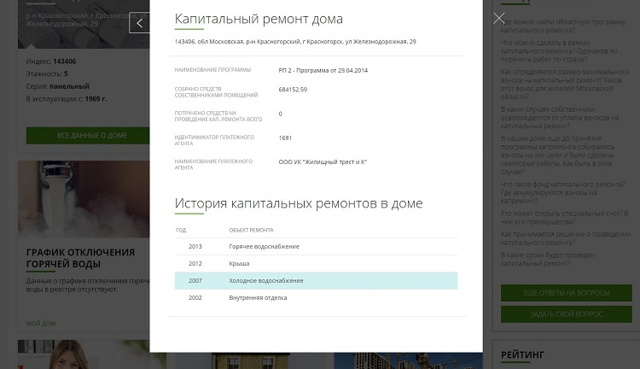Click the 'ЕЩЕ ОТВЕТЫ НА ВОПРОСЫ' button
This screenshot has width=640, height=369.
(566, 293)
